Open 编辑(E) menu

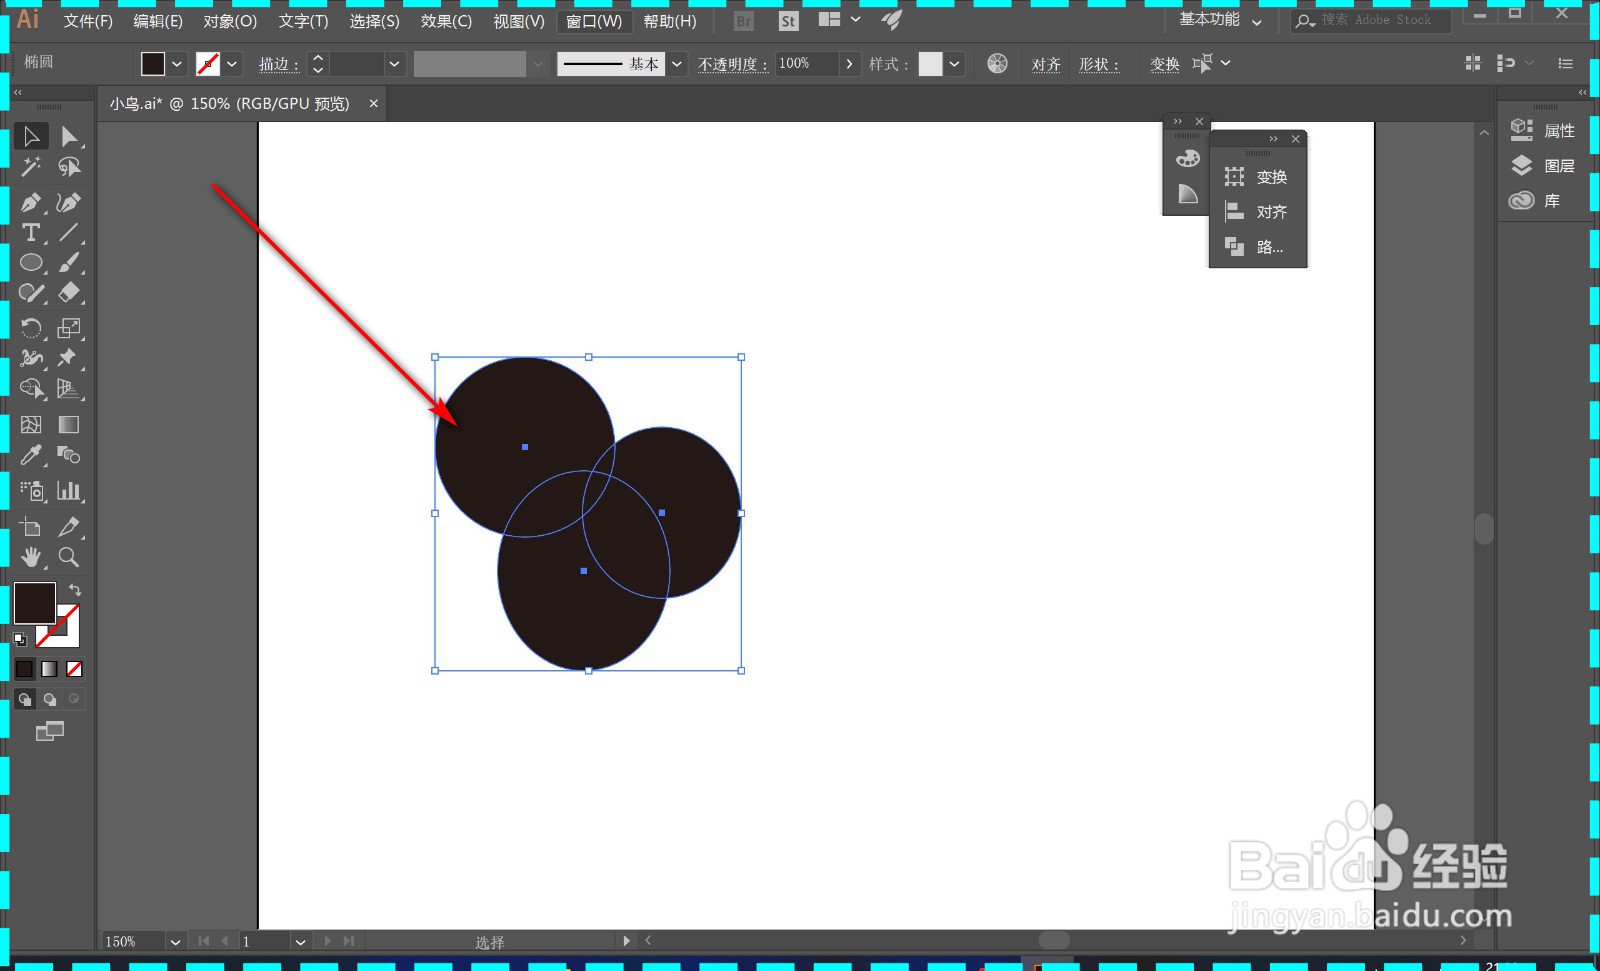158,21
